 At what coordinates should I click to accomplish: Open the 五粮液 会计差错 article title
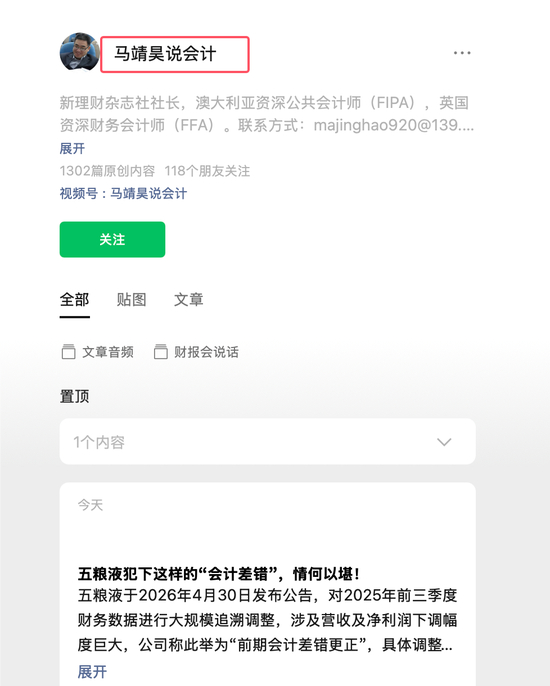point(219,574)
